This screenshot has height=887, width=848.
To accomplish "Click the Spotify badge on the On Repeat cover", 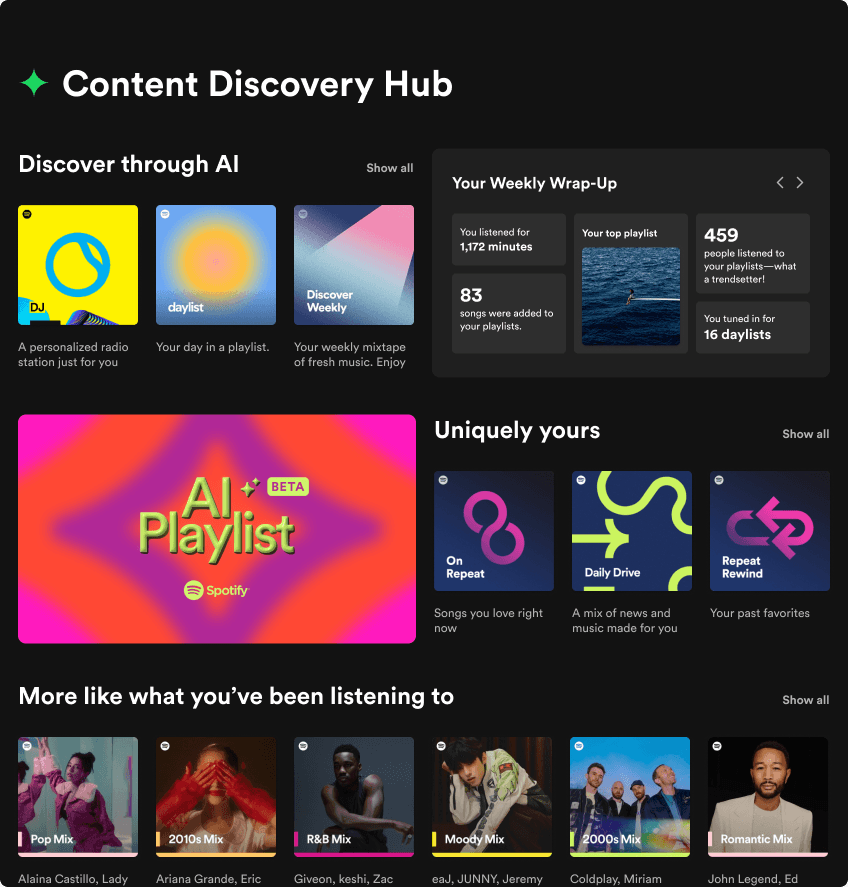I will coord(444,480).
